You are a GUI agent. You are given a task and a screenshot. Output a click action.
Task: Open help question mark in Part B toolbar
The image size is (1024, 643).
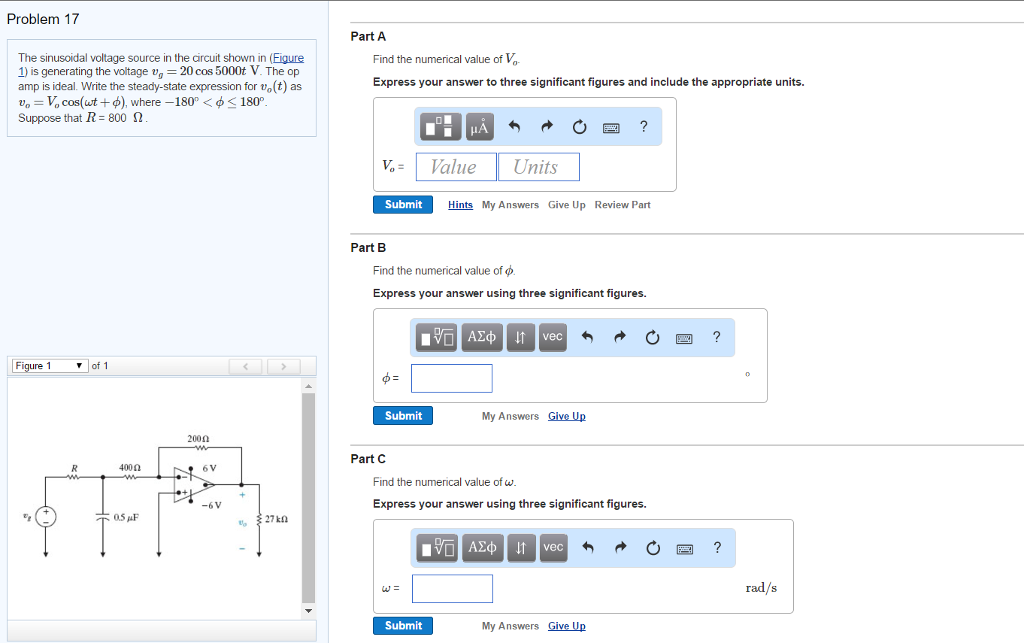click(716, 338)
